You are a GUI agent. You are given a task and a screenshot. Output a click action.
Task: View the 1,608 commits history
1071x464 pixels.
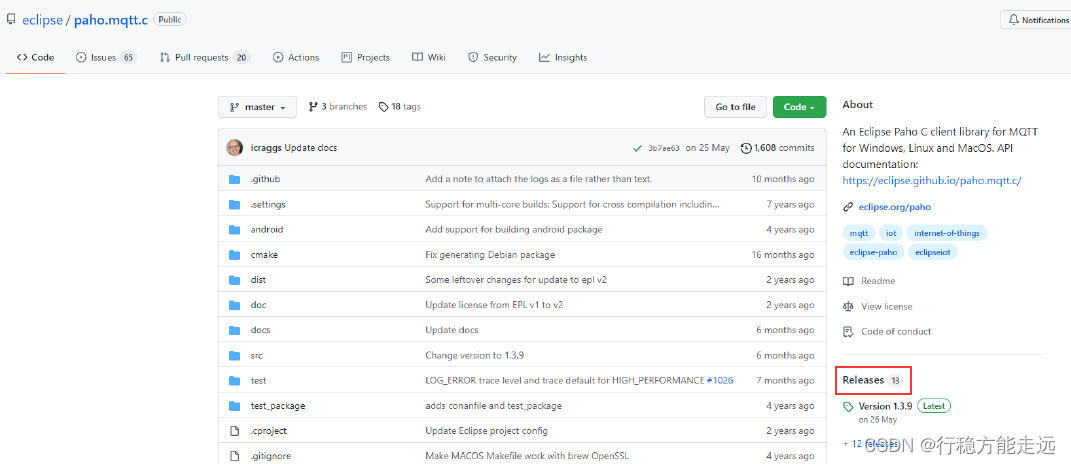777,148
